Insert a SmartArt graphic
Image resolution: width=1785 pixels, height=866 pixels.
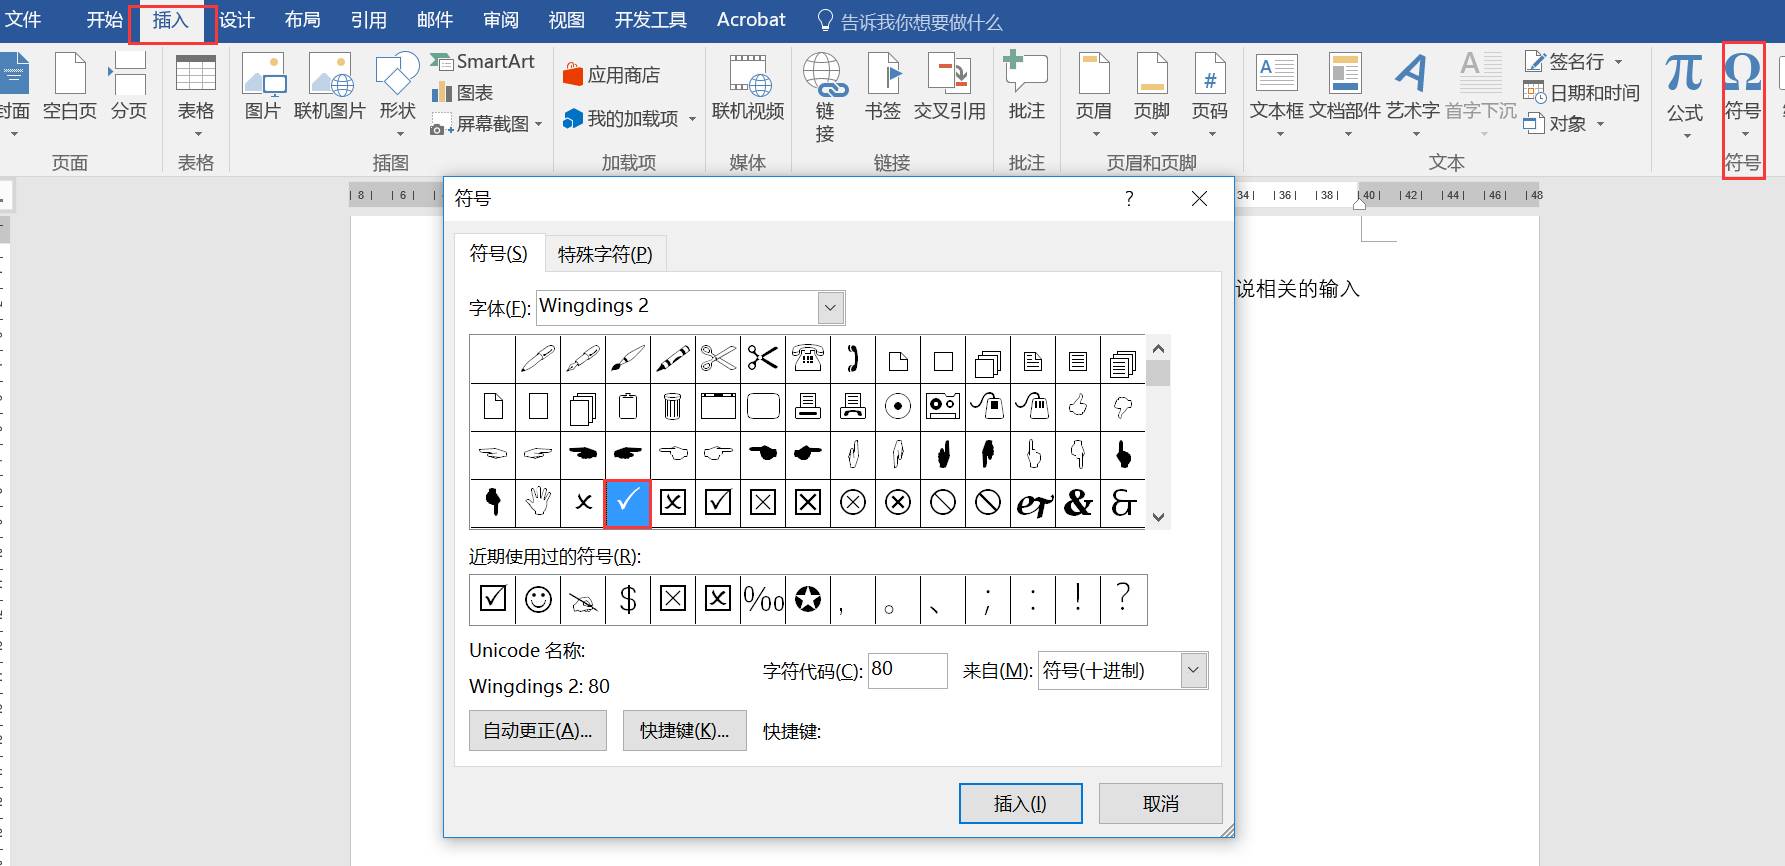pyautogui.click(x=483, y=62)
